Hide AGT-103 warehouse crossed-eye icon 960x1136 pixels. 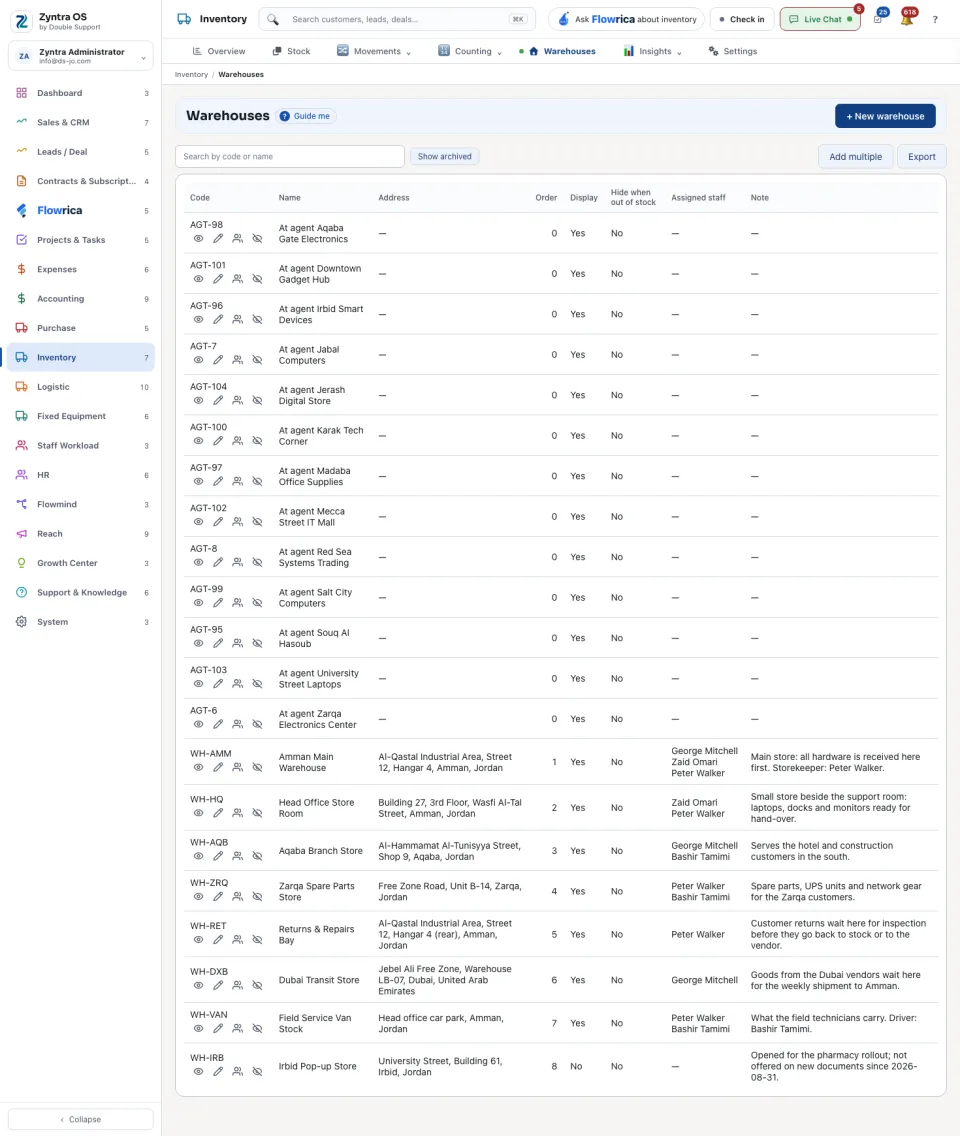[x=257, y=684]
